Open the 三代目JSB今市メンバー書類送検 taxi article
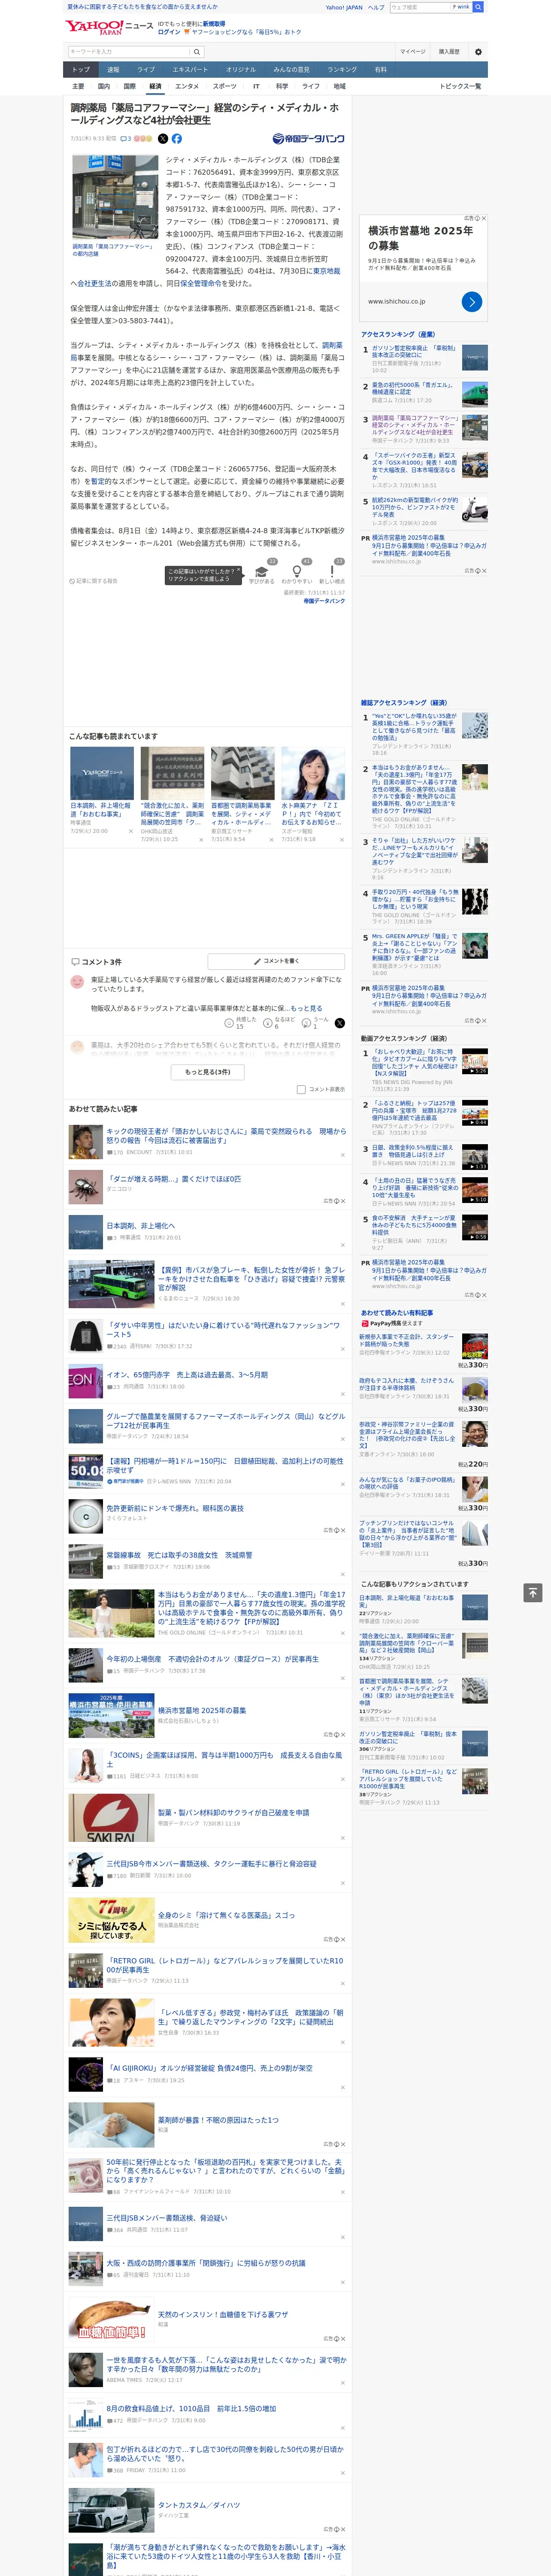 (x=212, y=1864)
